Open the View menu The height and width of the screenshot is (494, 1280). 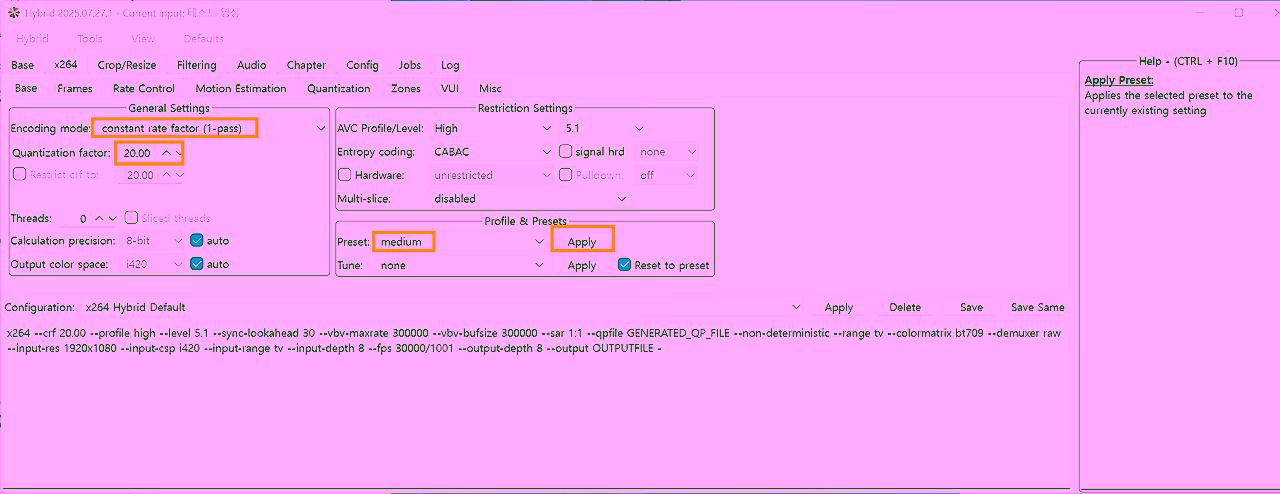click(143, 39)
